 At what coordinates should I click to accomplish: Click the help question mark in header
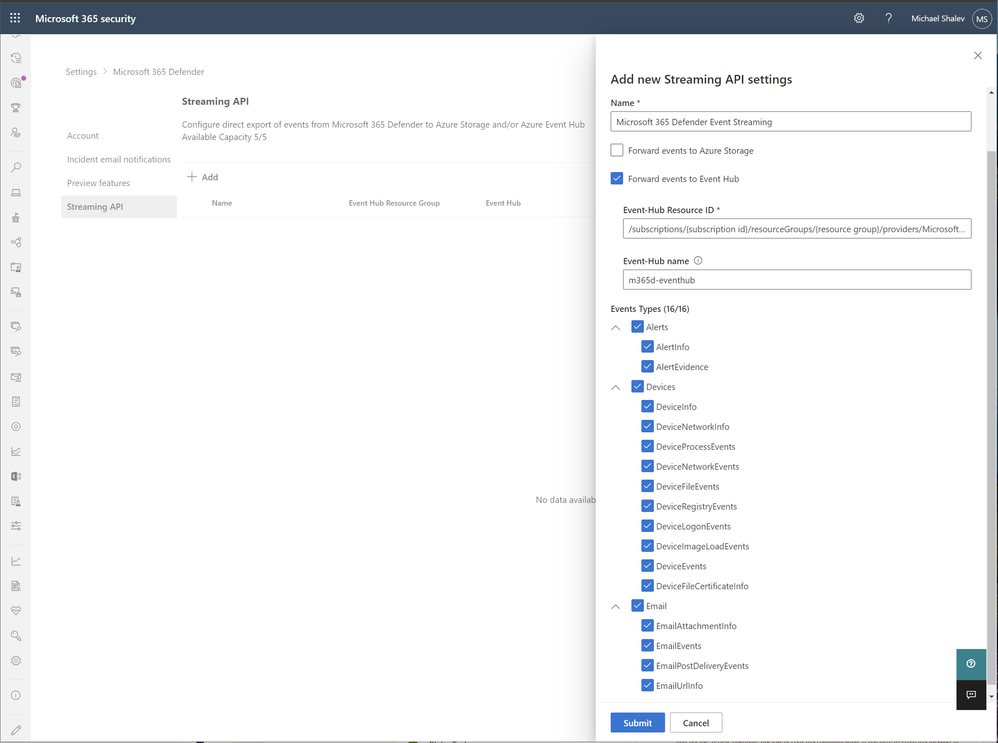click(889, 18)
